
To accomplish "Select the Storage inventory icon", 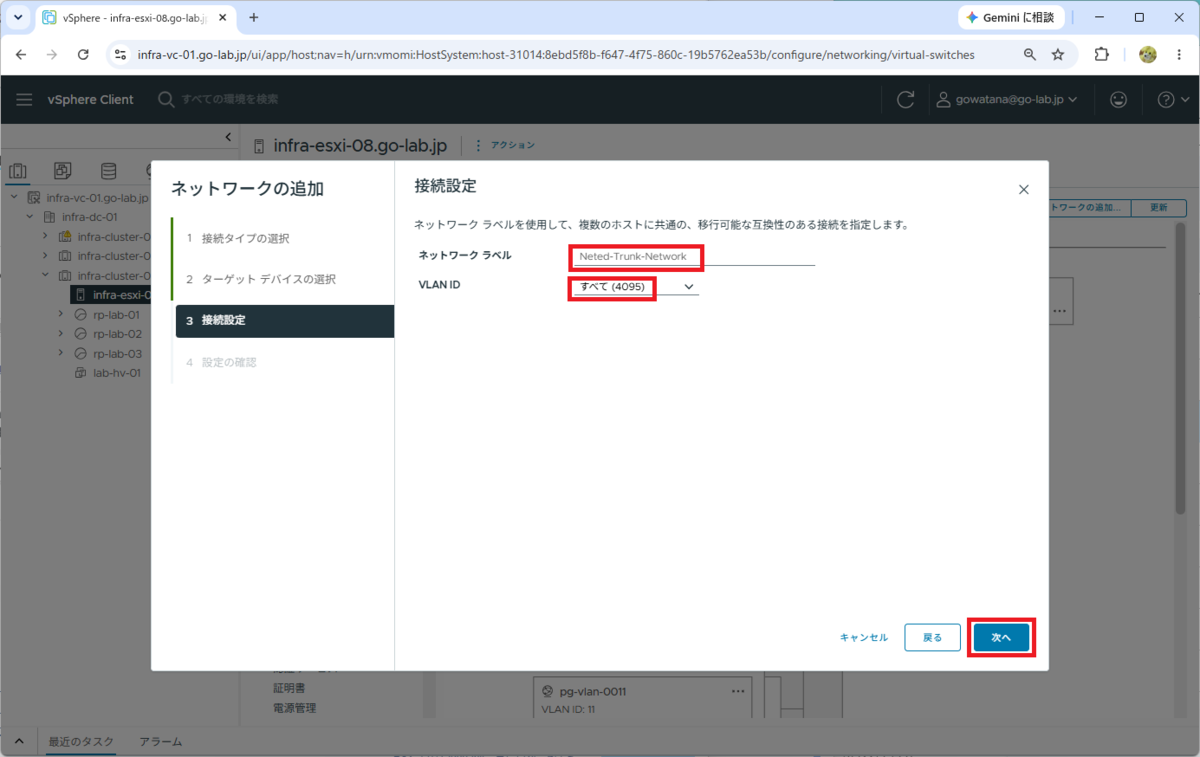I will tap(107, 170).
